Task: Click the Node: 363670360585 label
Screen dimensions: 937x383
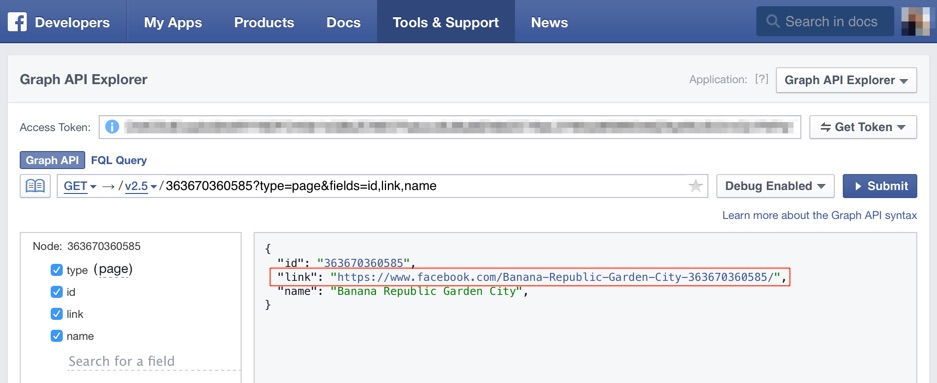Action: coord(87,246)
